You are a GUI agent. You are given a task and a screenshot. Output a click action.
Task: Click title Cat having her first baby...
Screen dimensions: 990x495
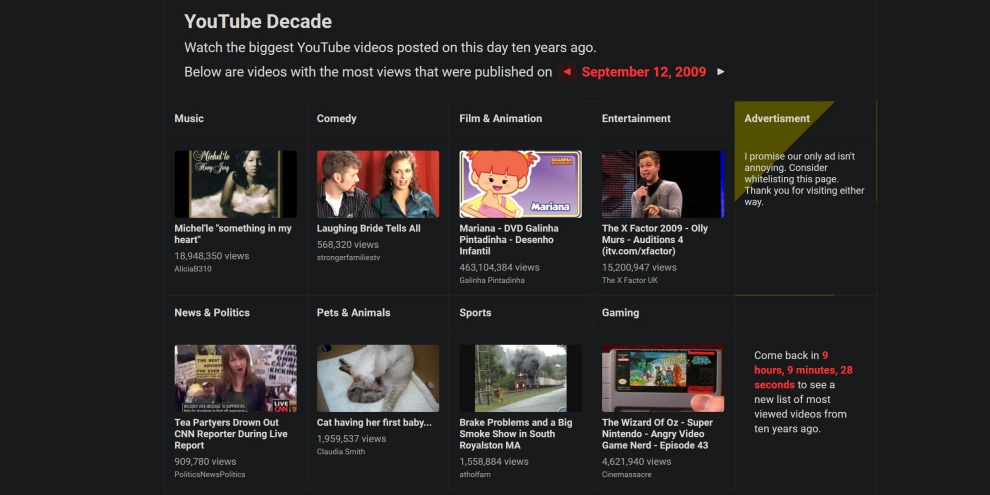(374, 423)
